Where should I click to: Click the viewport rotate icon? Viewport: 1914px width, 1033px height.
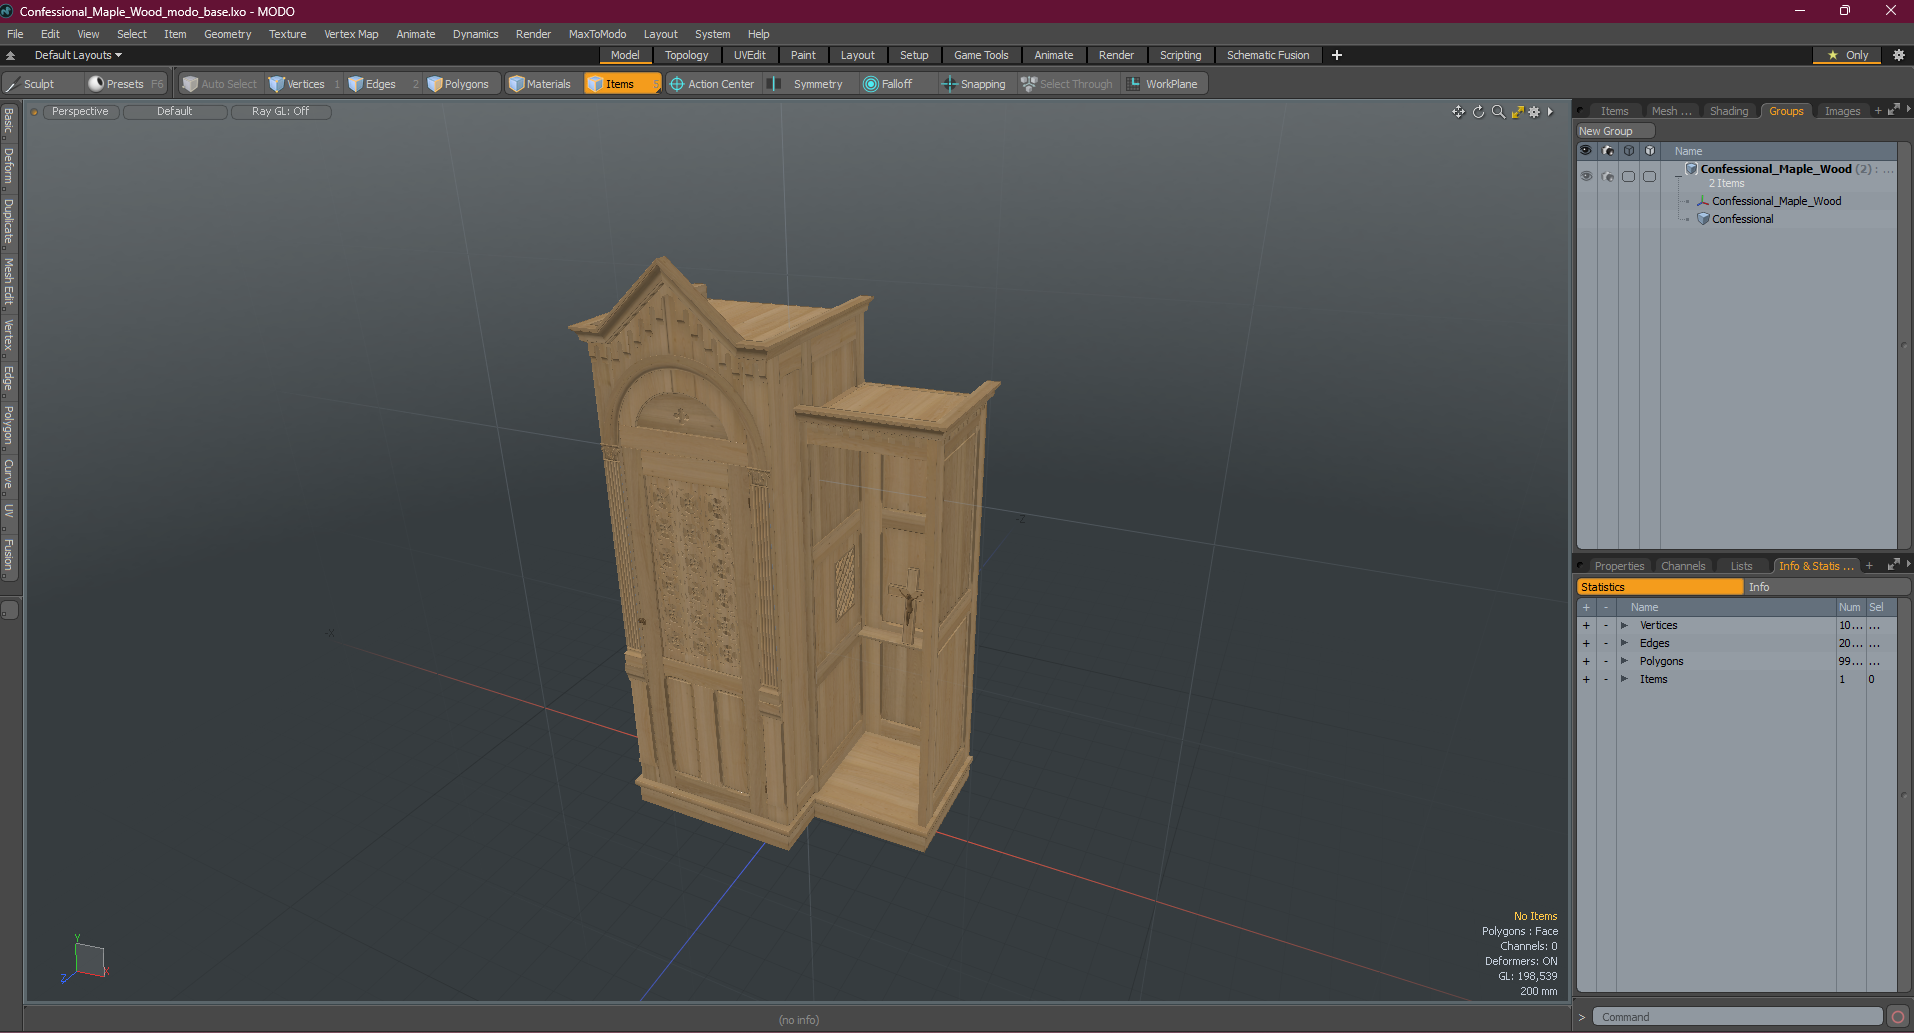click(1478, 112)
